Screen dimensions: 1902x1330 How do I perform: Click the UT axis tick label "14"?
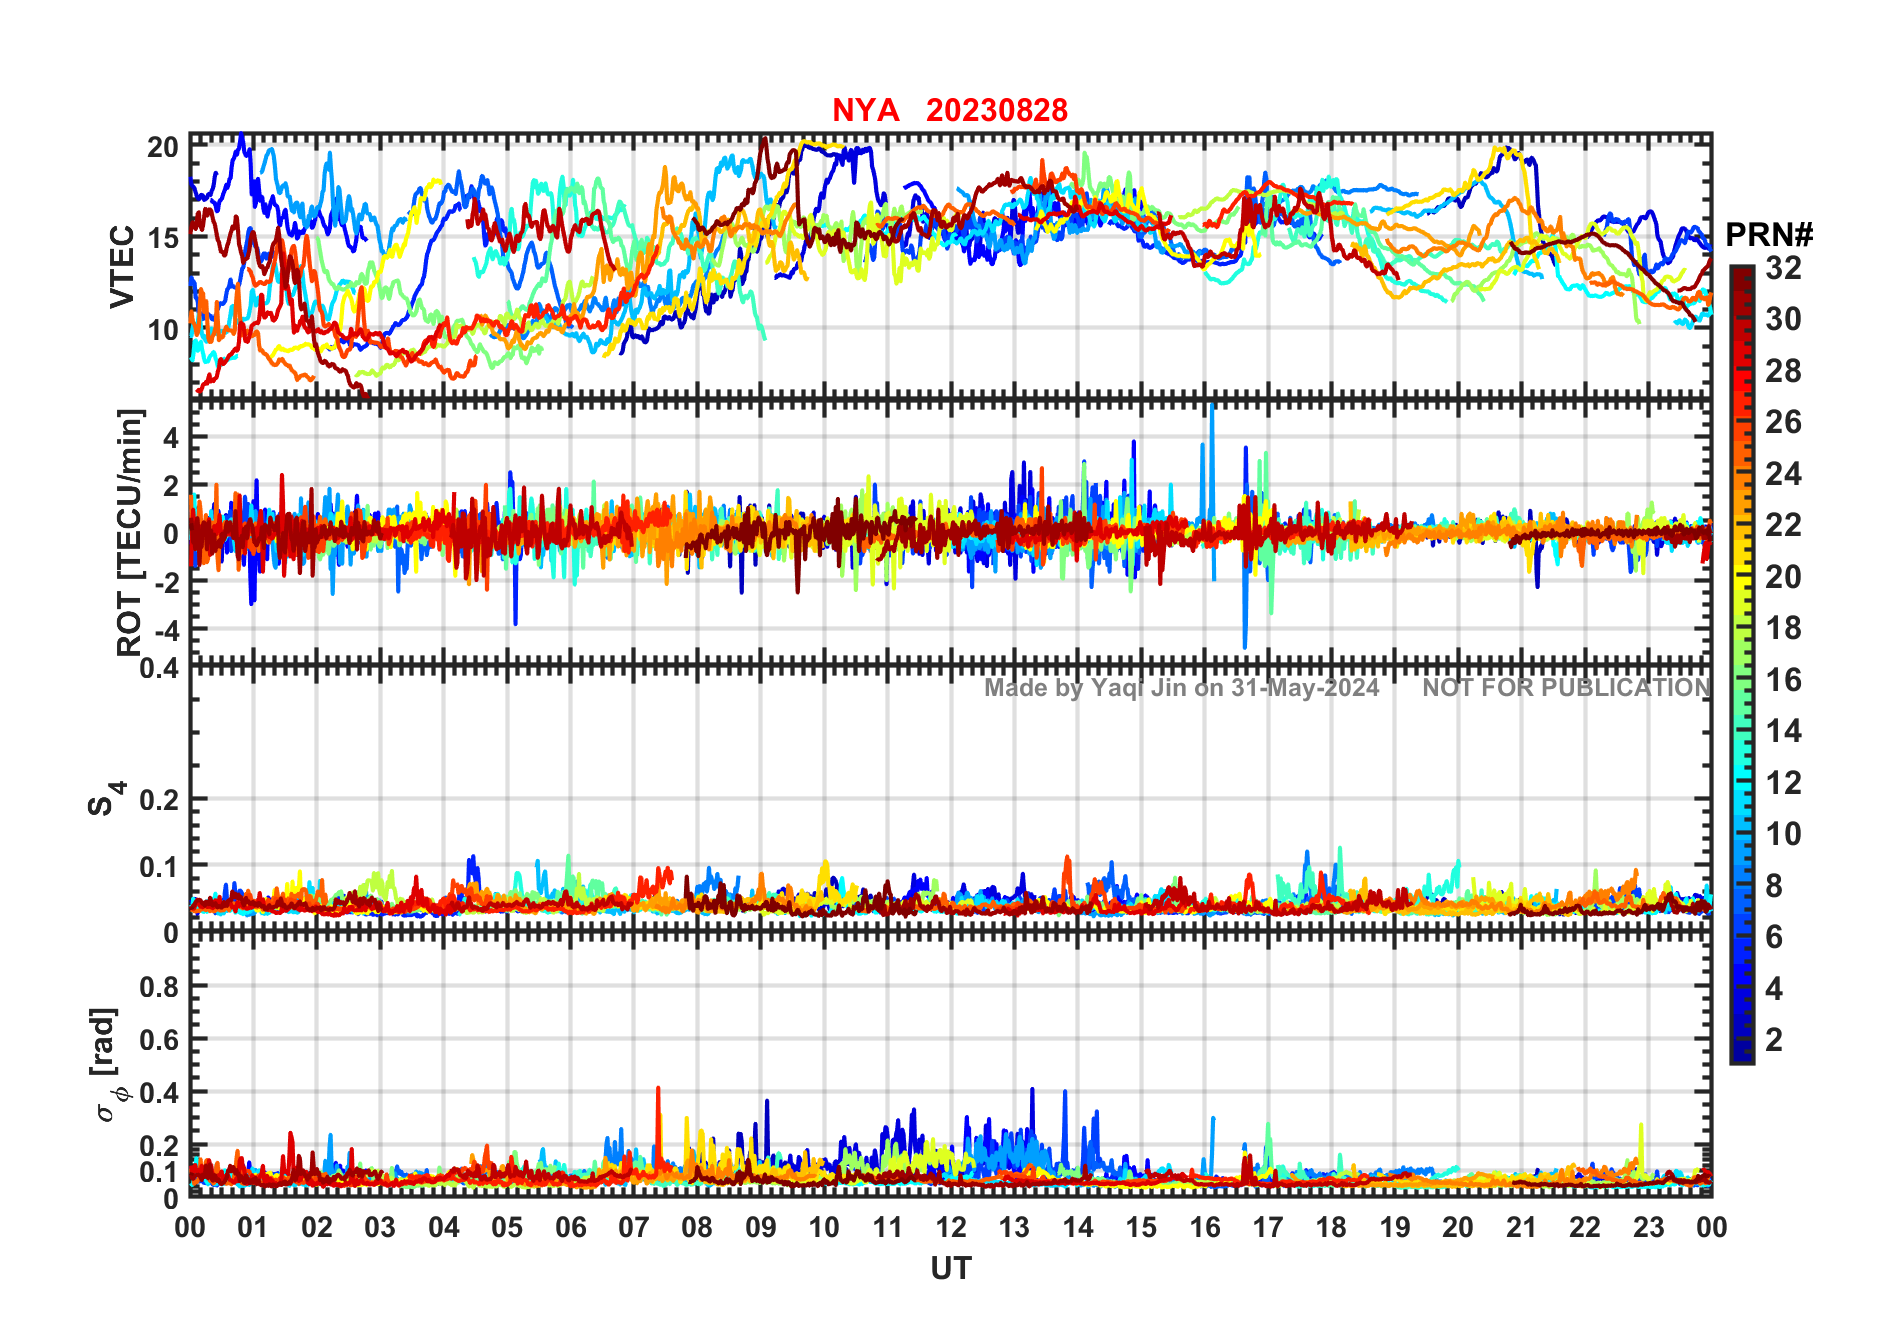[x=1078, y=1227]
